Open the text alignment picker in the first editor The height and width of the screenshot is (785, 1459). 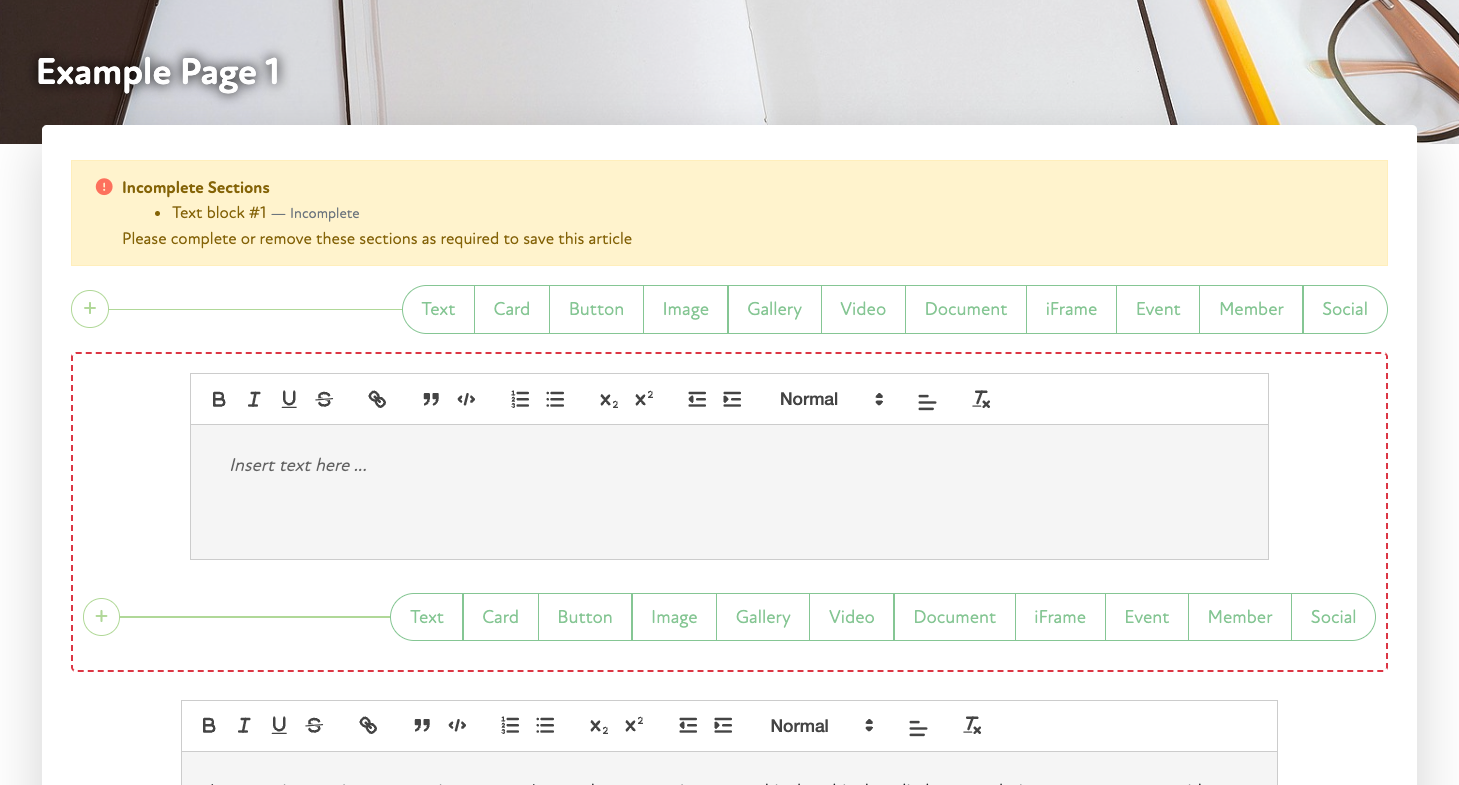(927, 401)
